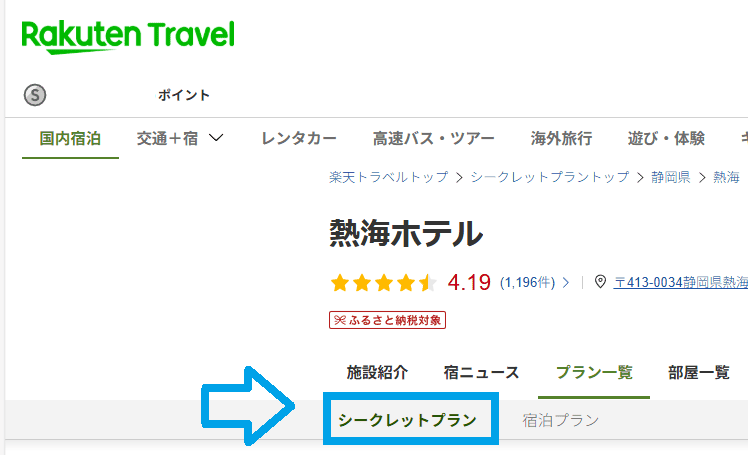Go to the 海外旅行 section

click(561, 139)
